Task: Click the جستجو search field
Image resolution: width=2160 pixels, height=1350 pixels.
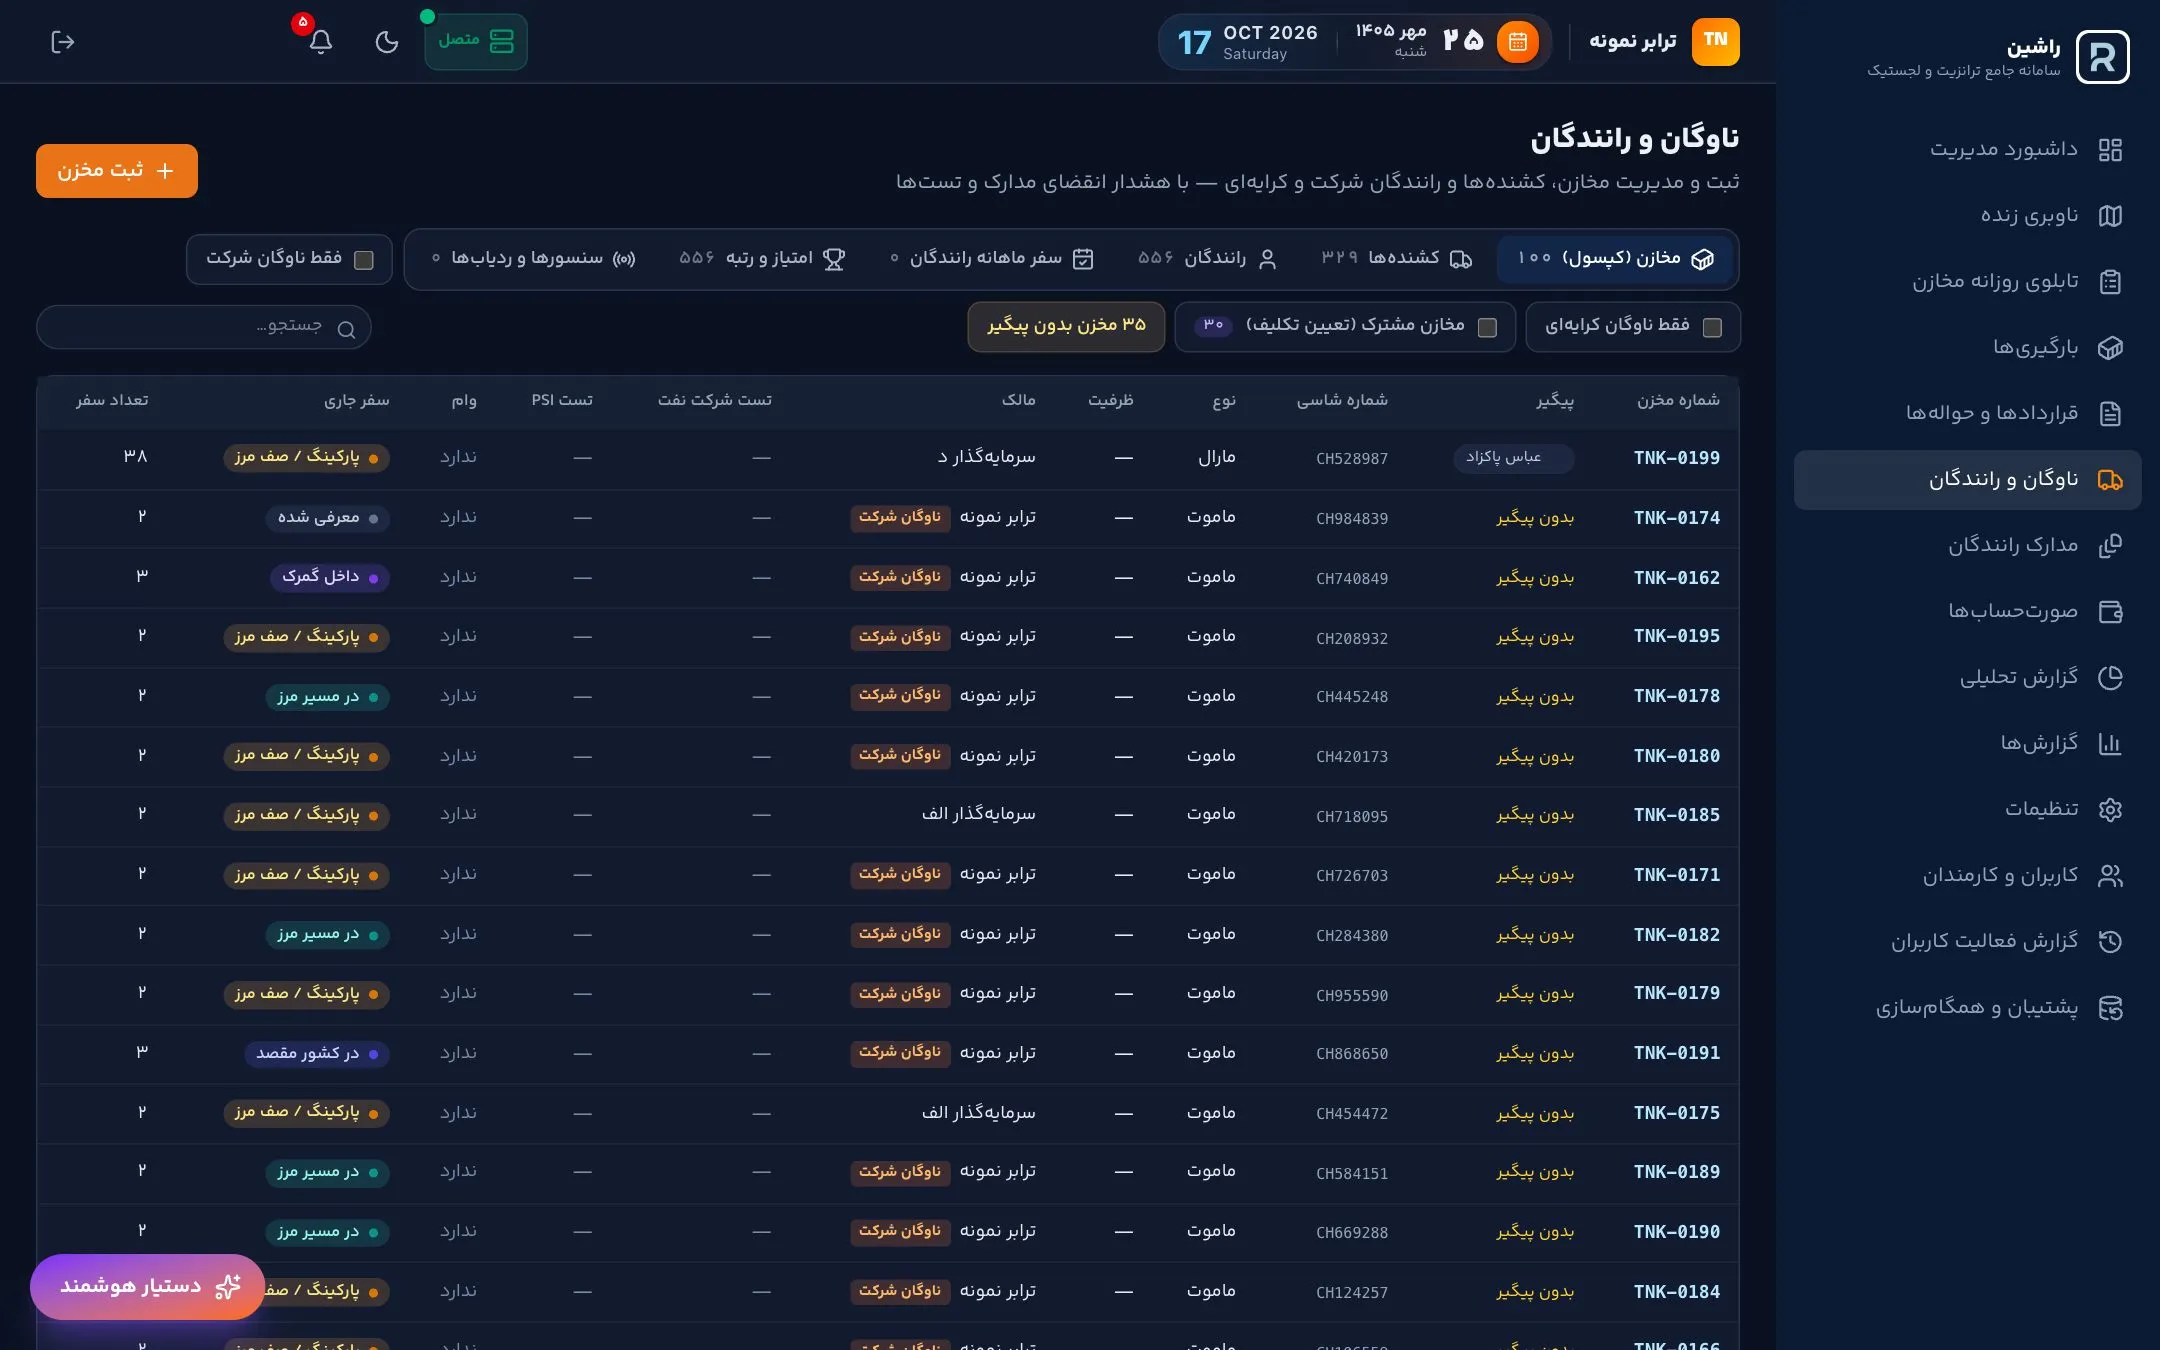Action: click(204, 327)
